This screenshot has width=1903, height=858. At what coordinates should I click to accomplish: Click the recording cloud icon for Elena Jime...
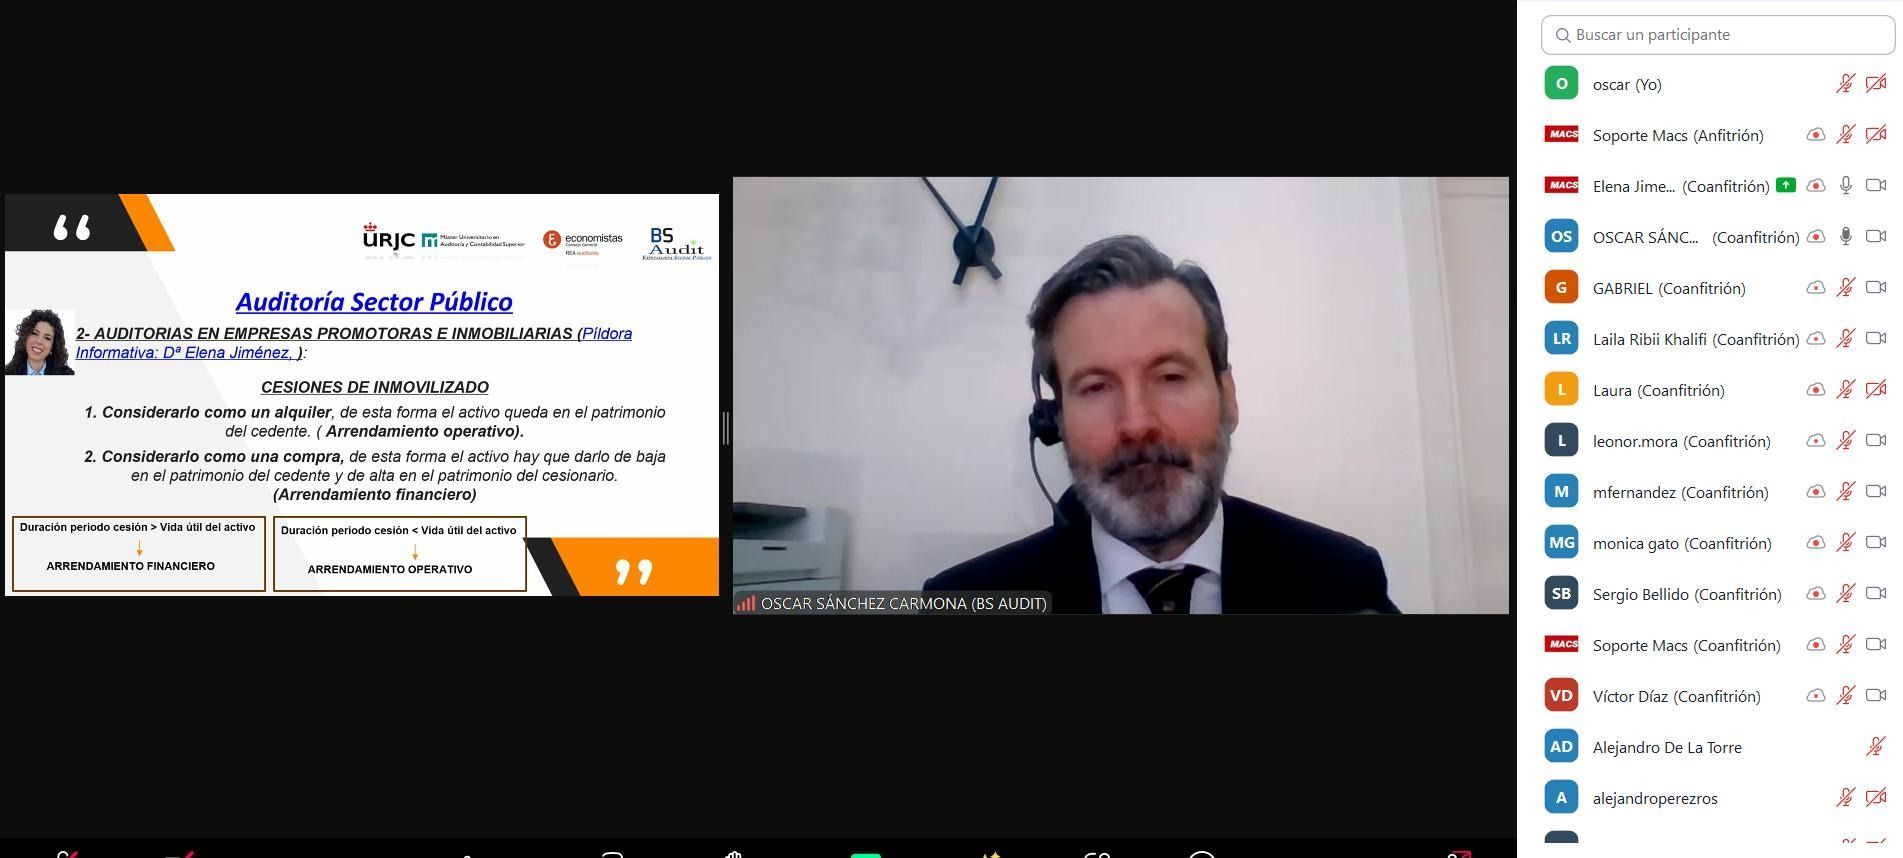click(1816, 186)
